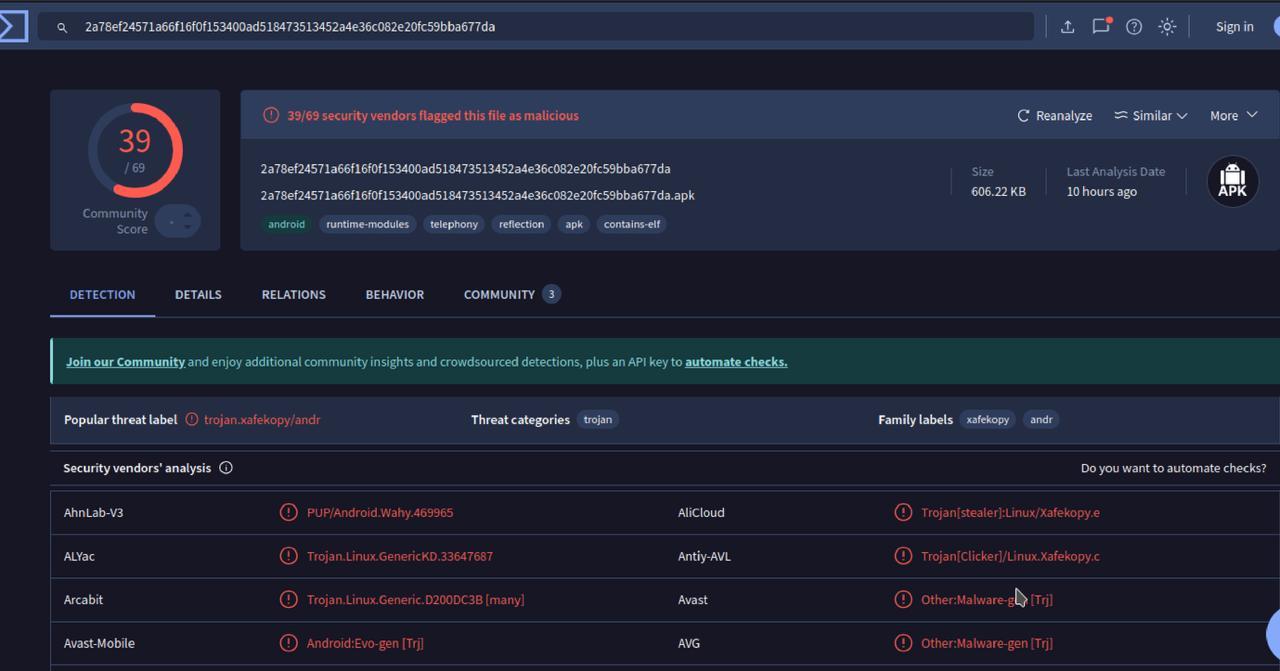This screenshot has height=671, width=1280.
Task: Click the runtime-modules tag
Action: click(x=367, y=224)
